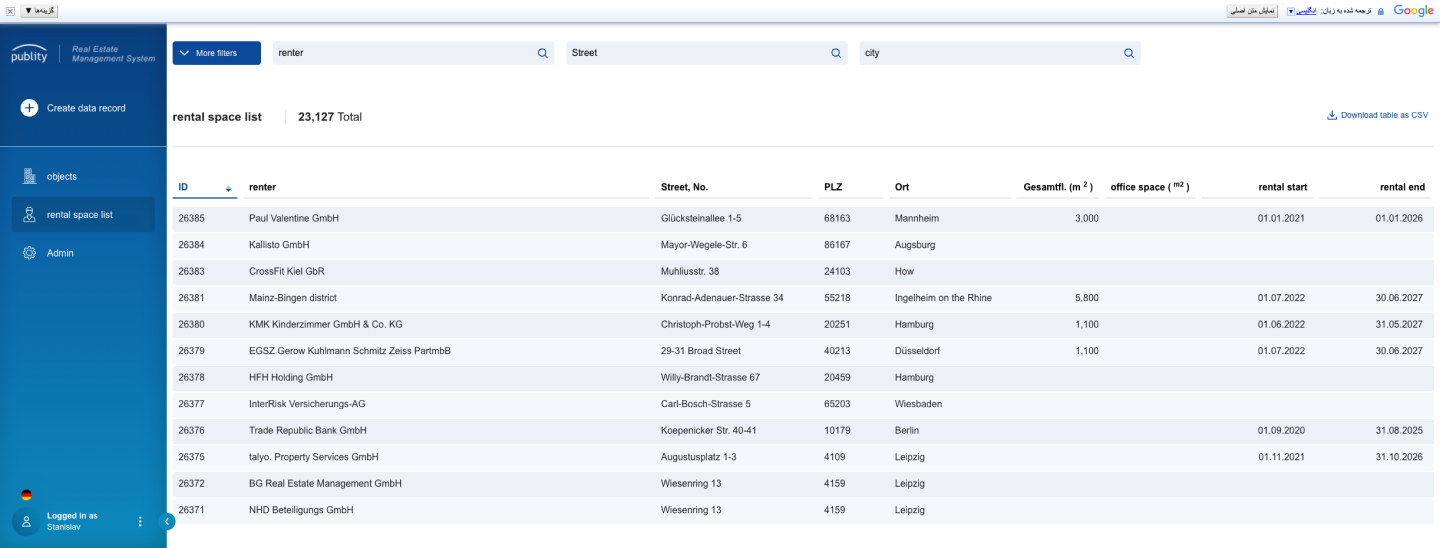Open the translated language dropdown arrow
The width and height of the screenshot is (1440, 548).
[x=1291, y=11]
